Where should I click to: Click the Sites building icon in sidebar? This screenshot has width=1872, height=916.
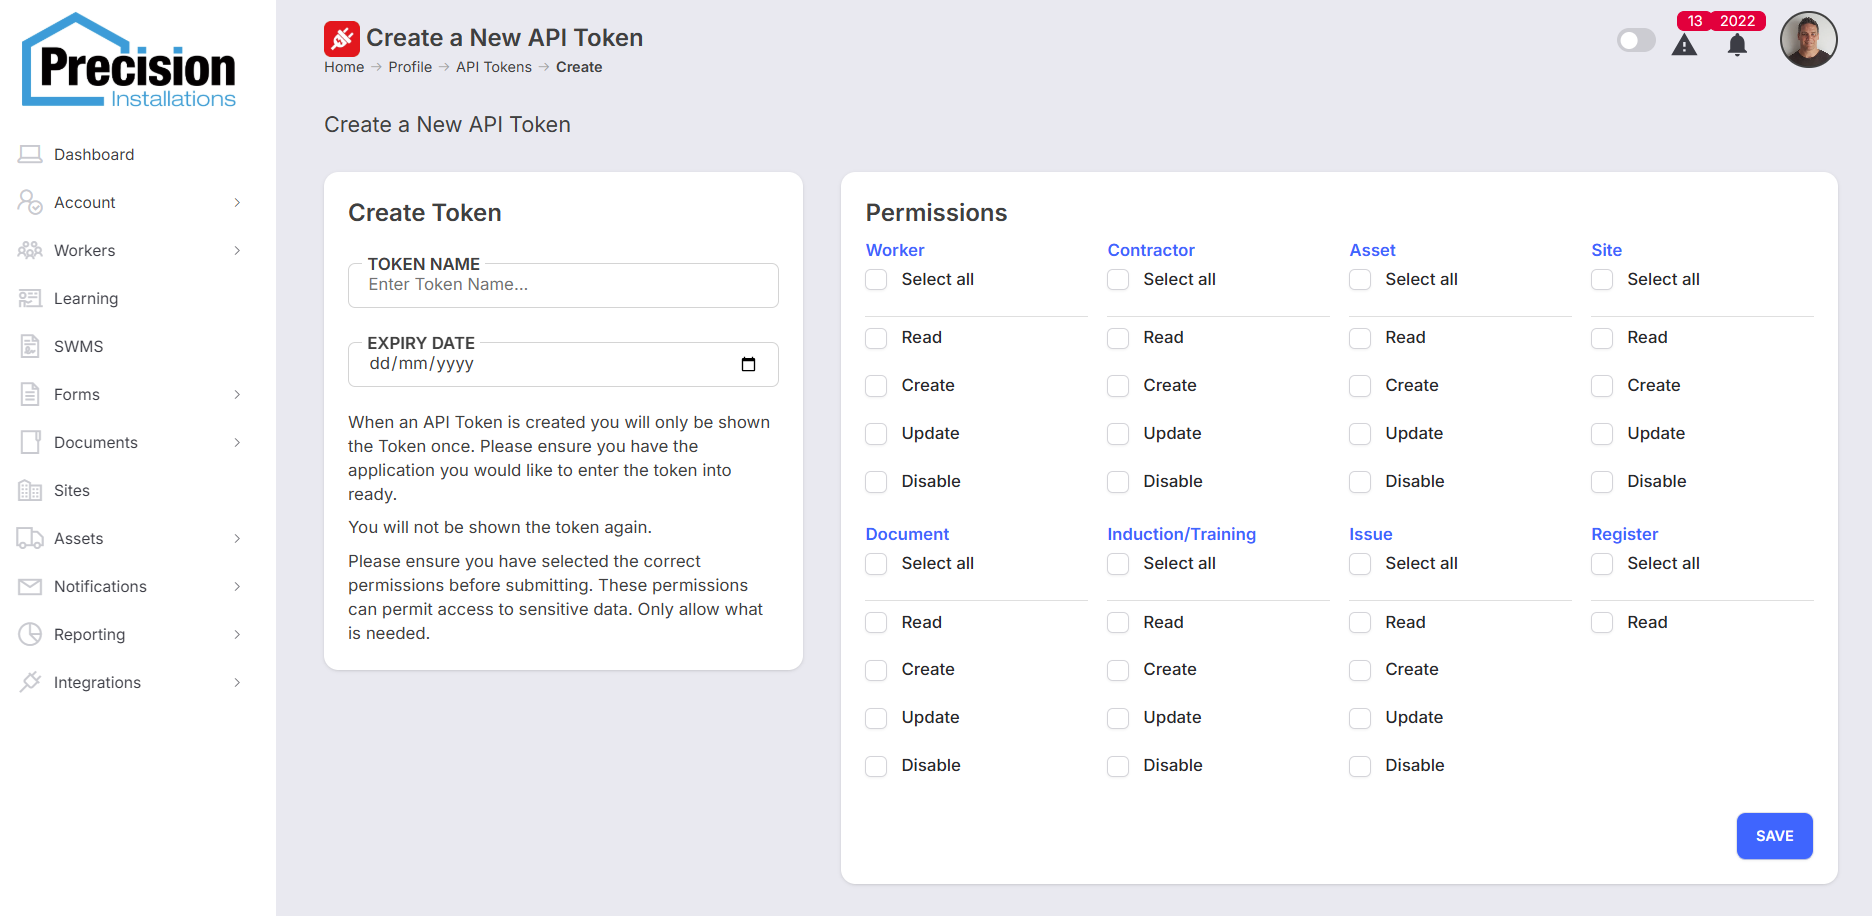coord(30,490)
